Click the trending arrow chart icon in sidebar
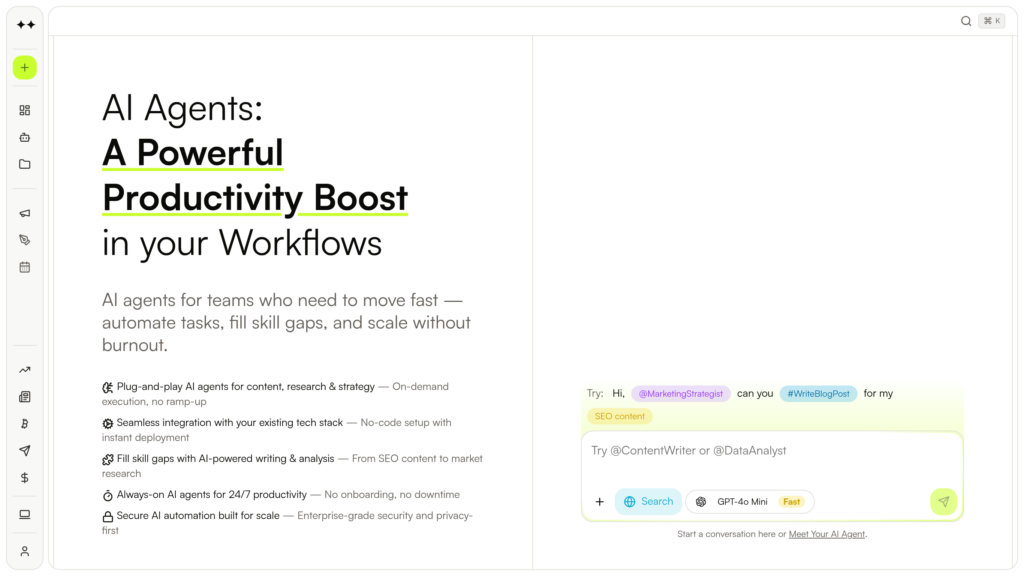The image size is (1024, 576). point(25,370)
